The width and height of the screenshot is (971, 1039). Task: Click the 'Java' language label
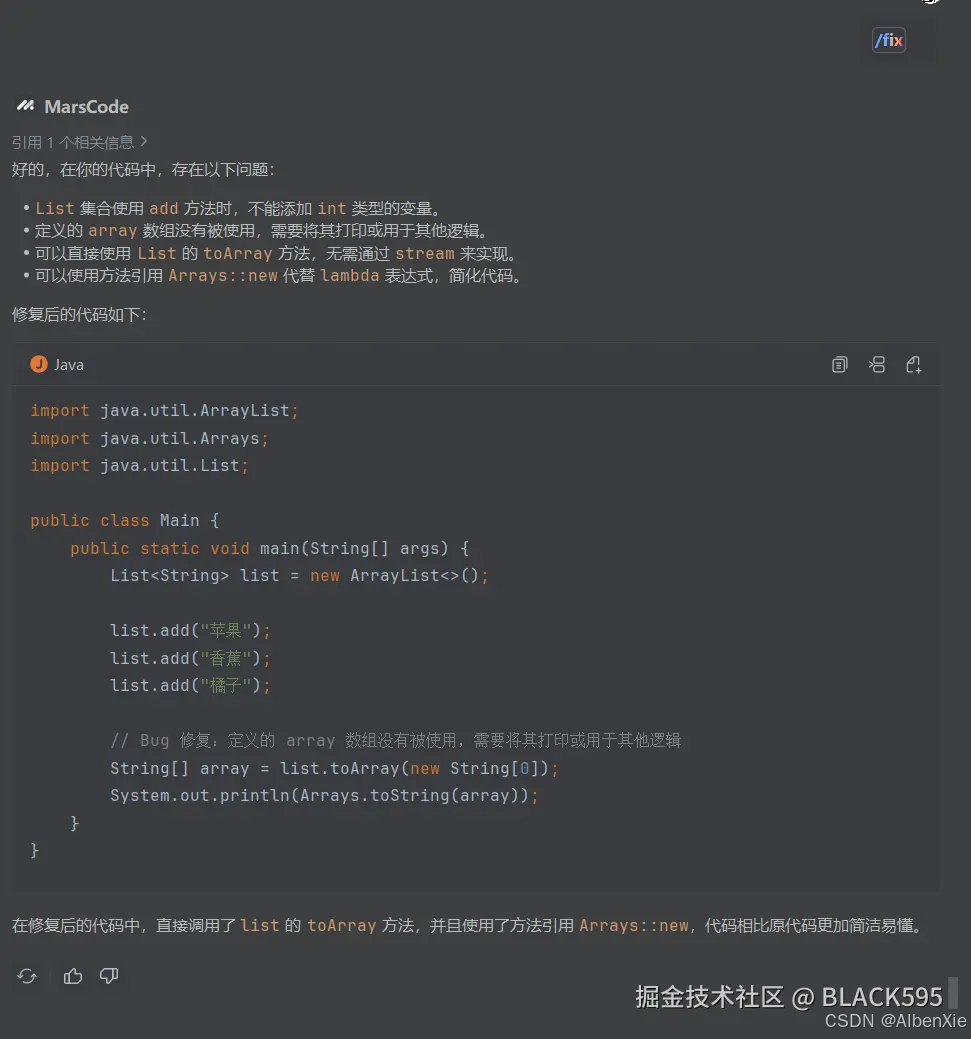click(x=69, y=365)
